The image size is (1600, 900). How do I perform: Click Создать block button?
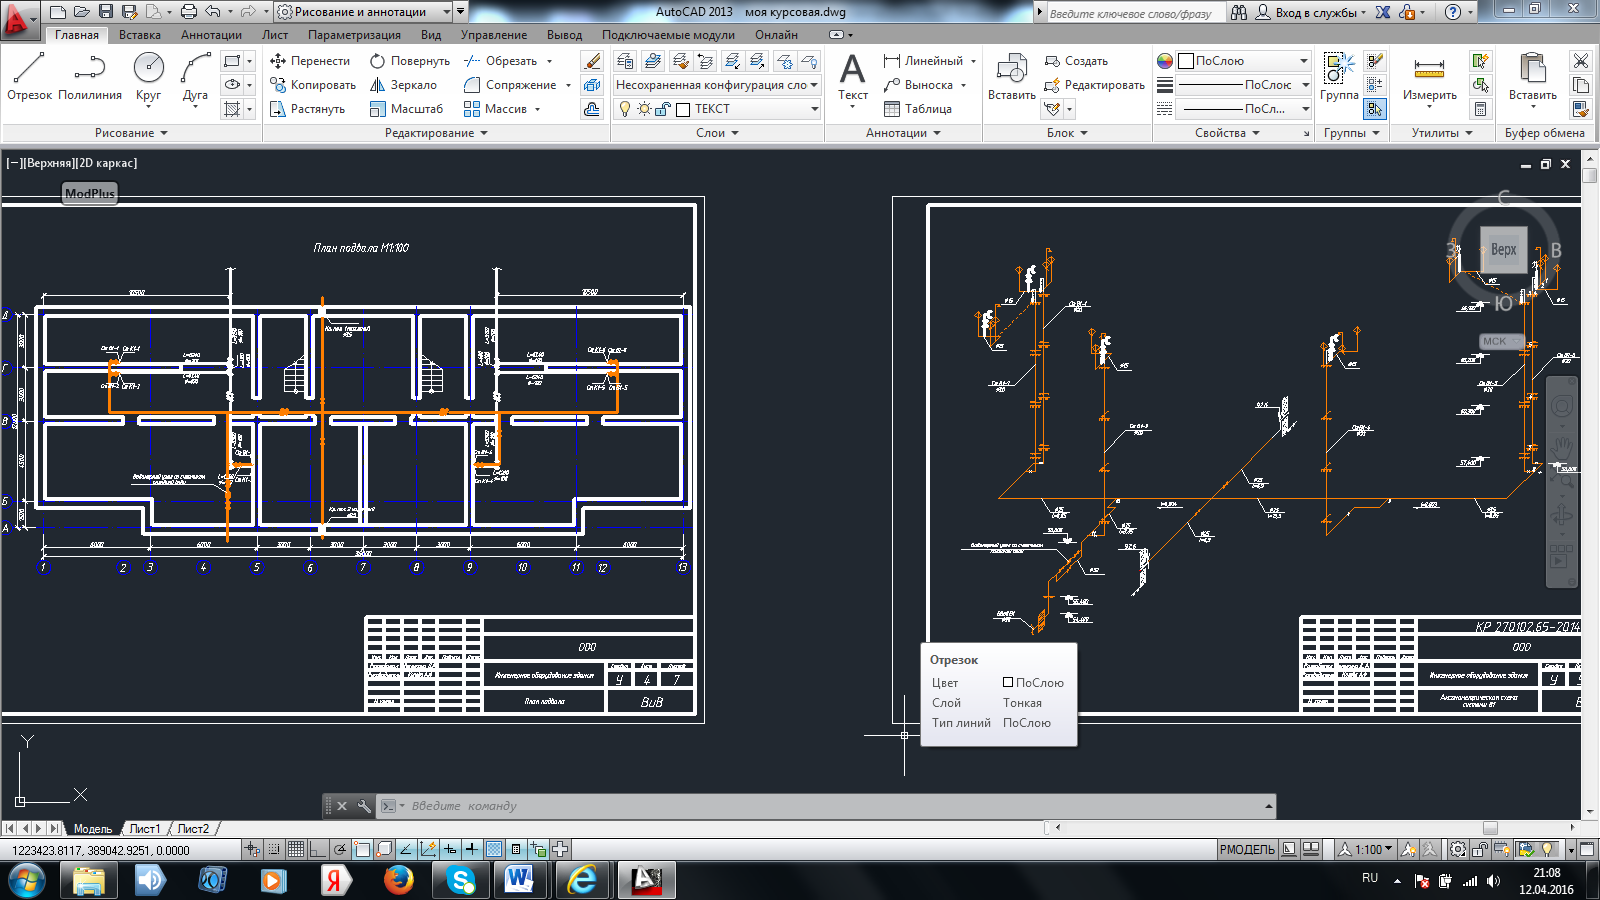click(1076, 61)
